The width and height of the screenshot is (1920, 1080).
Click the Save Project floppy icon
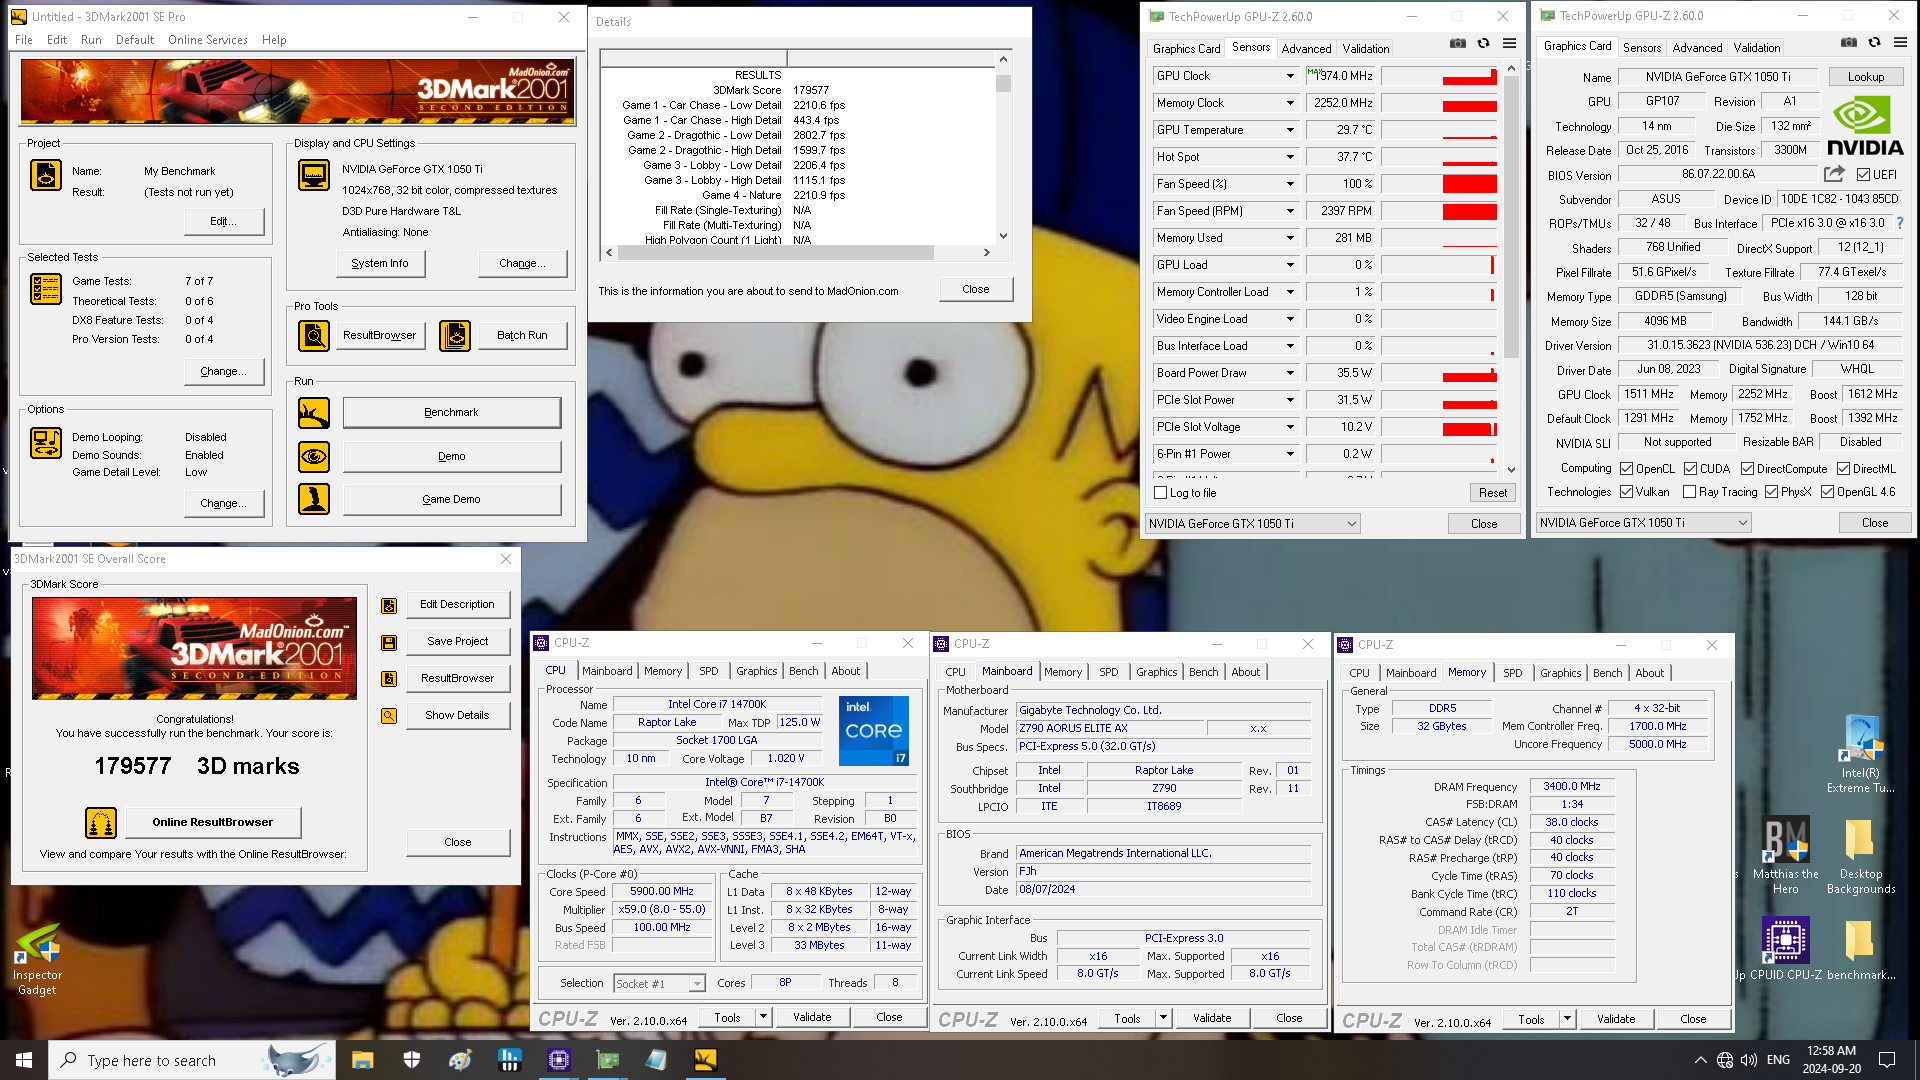point(389,642)
